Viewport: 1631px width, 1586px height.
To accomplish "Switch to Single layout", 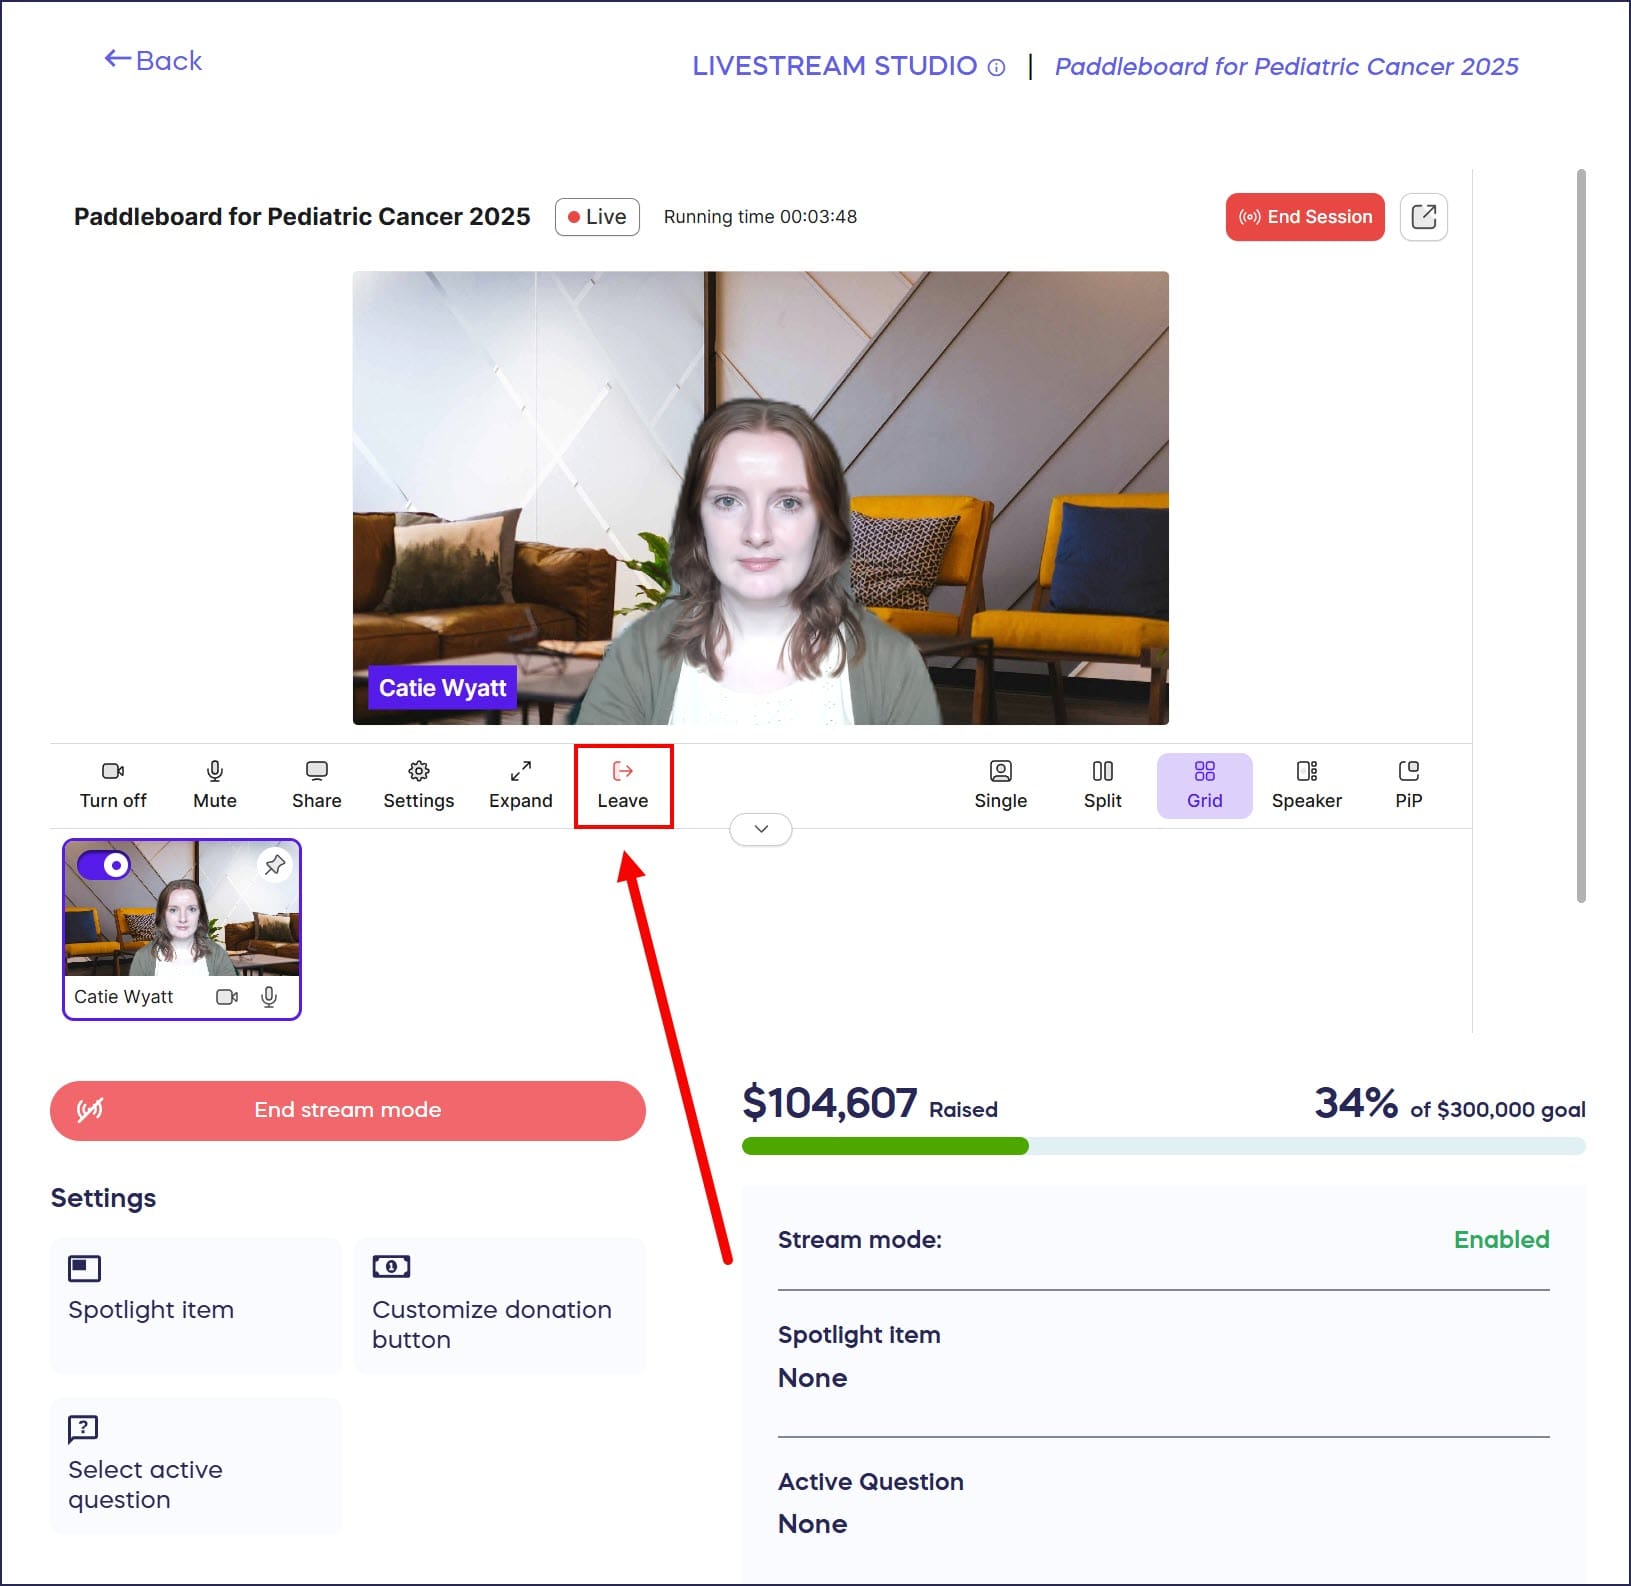I will pyautogui.click(x=1000, y=785).
